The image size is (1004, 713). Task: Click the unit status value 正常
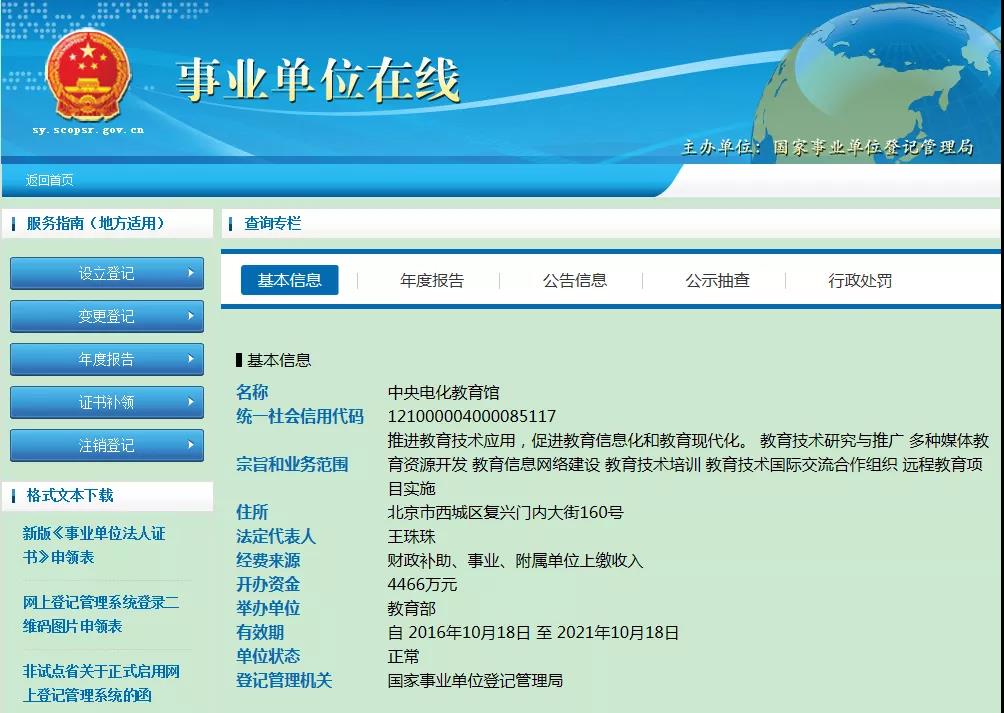pos(403,657)
